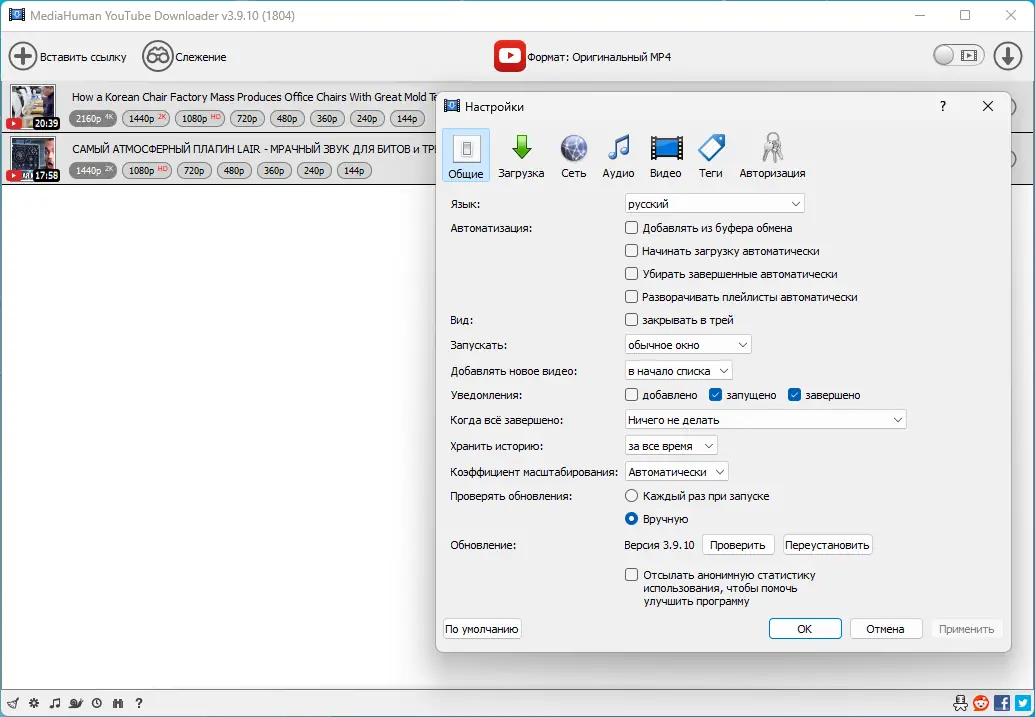The width and height of the screenshot is (1035, 717).
Task: Open the Facebook icon link
Action: pyautogui.click(x=1001, y=703)
